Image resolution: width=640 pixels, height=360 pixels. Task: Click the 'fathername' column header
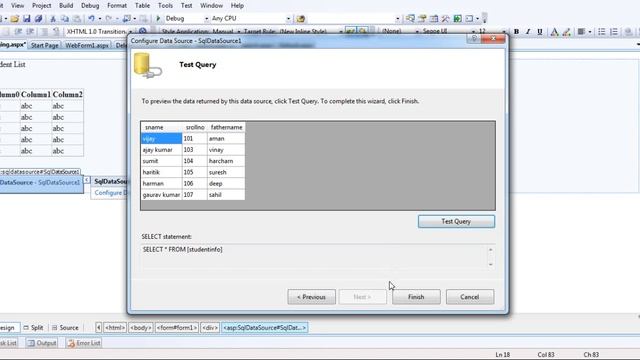[226, 127]
